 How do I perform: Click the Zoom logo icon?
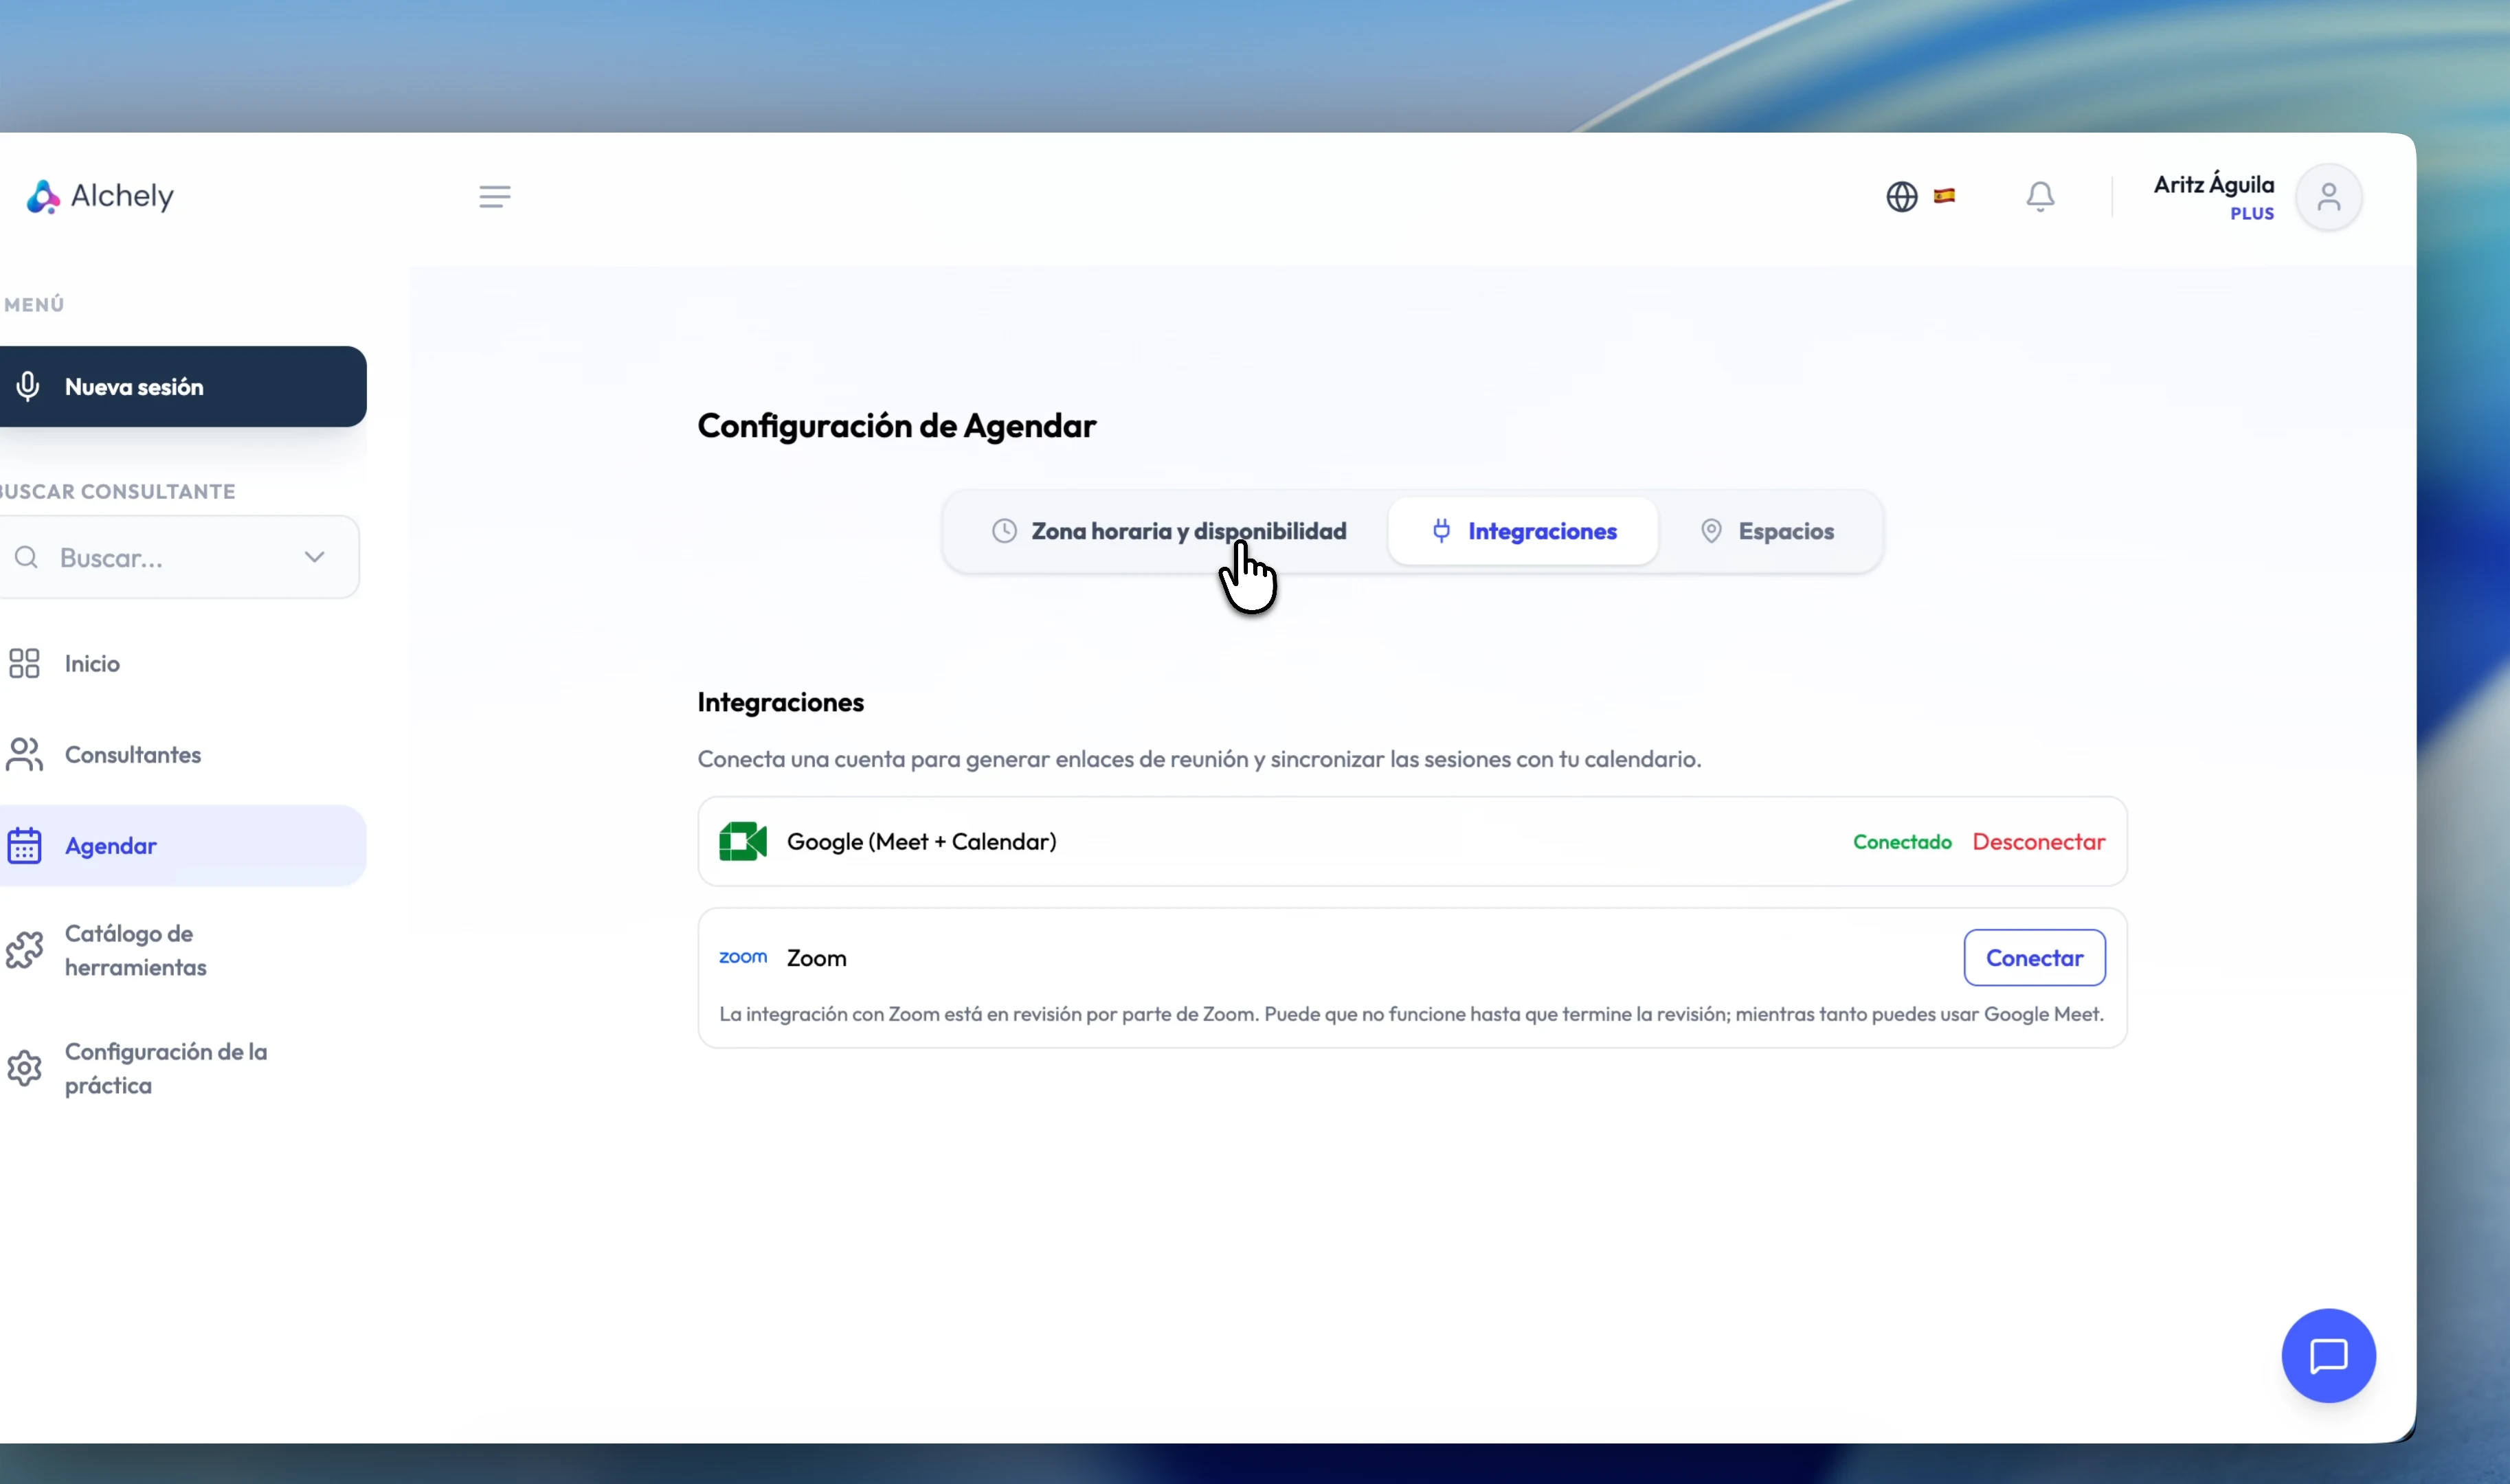pos(743,957)
